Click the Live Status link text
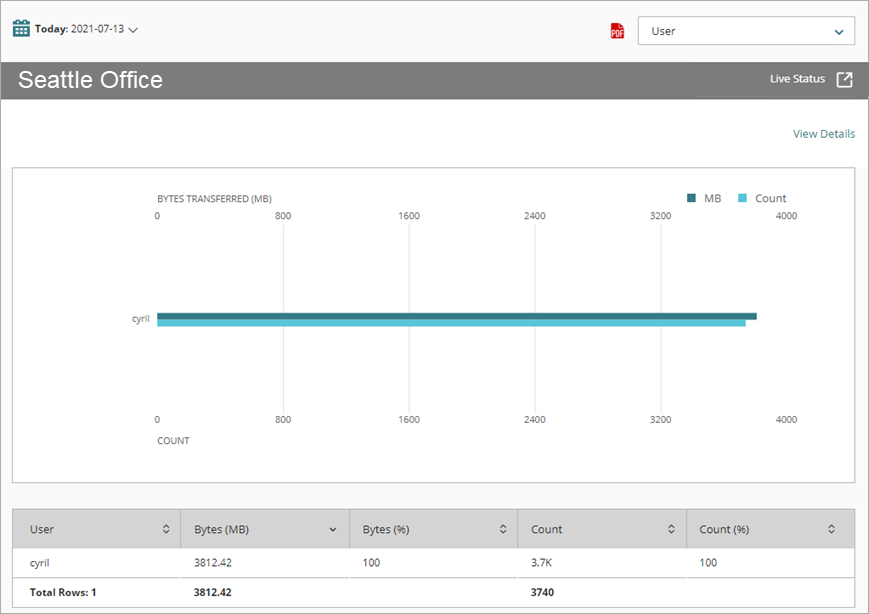 pyautogui.click(x=797, y=79)
